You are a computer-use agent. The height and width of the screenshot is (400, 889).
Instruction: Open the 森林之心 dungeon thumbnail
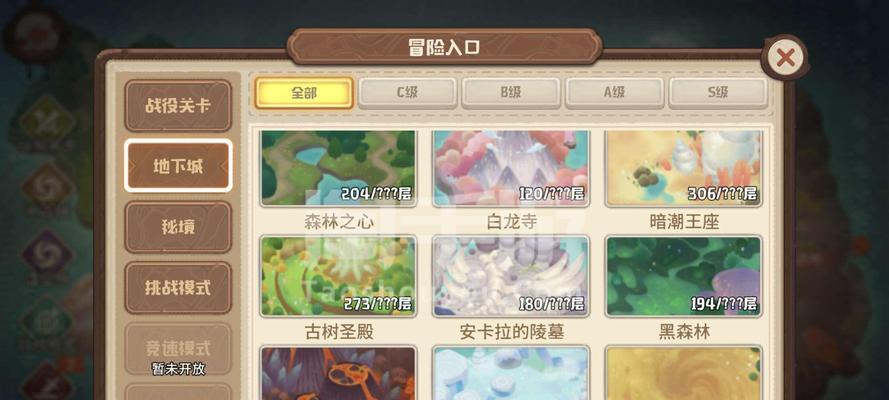click(x=338, y=168)
